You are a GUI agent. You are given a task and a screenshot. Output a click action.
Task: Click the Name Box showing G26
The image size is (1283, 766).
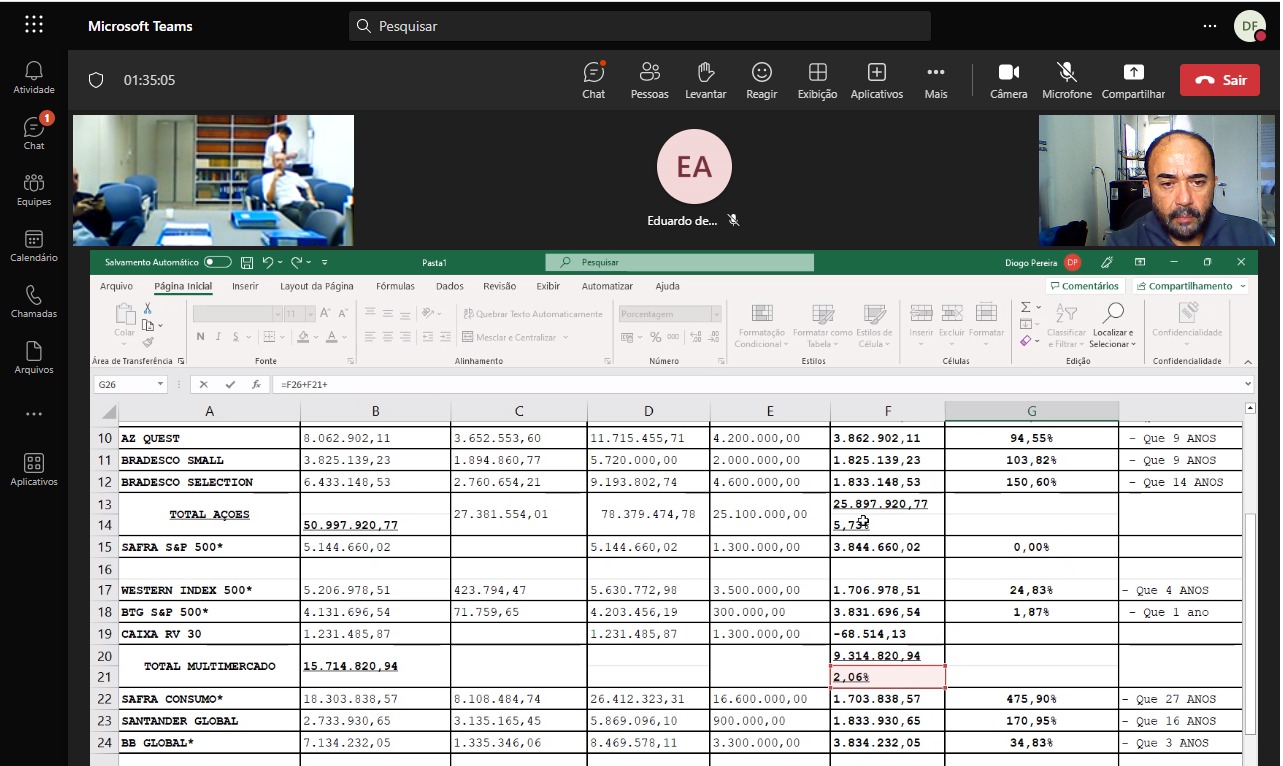[130, 384]
